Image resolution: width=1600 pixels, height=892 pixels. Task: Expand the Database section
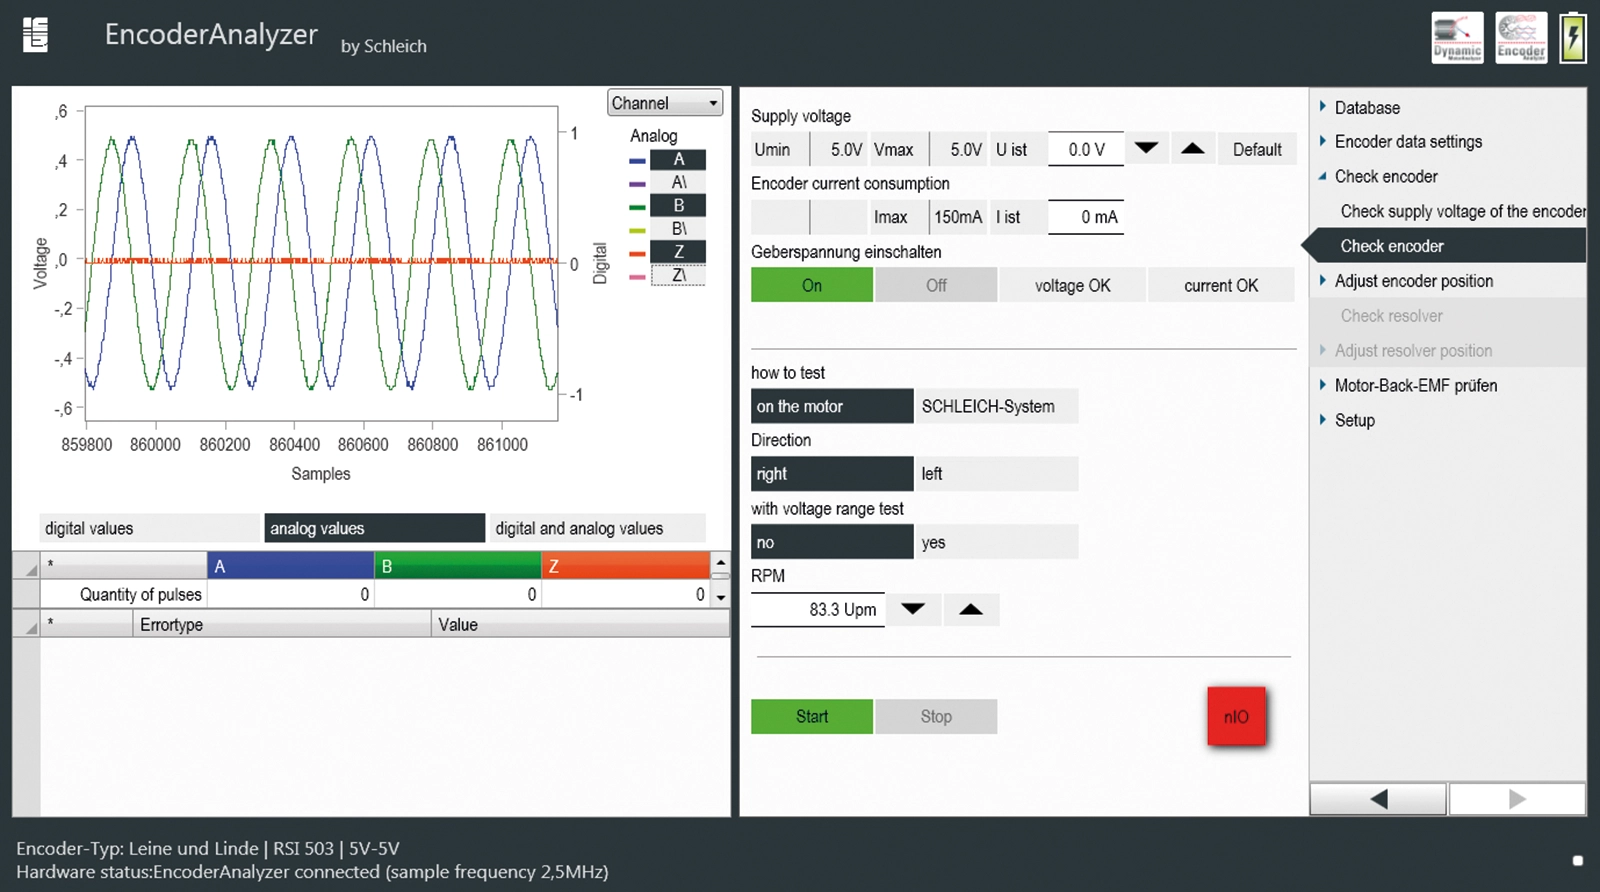tap(1366, 108)
